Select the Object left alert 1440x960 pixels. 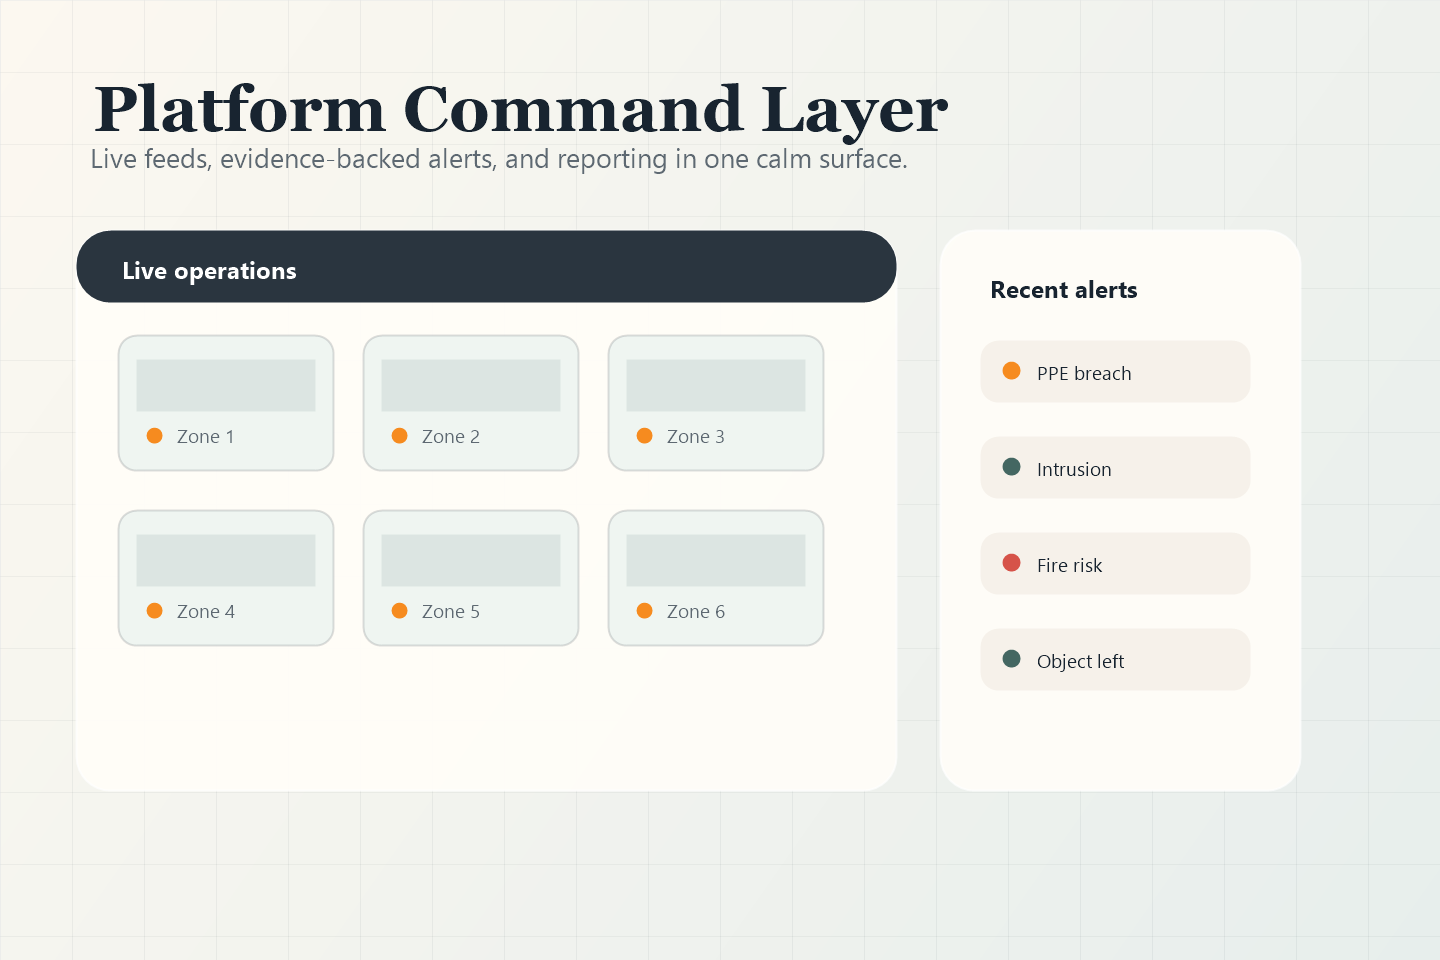click(x=1115, y=660)
